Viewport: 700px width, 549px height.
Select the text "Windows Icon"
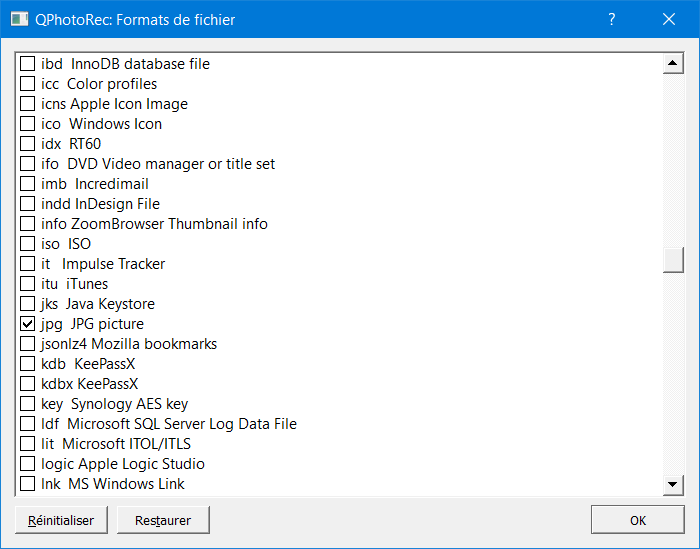[116, 124]
